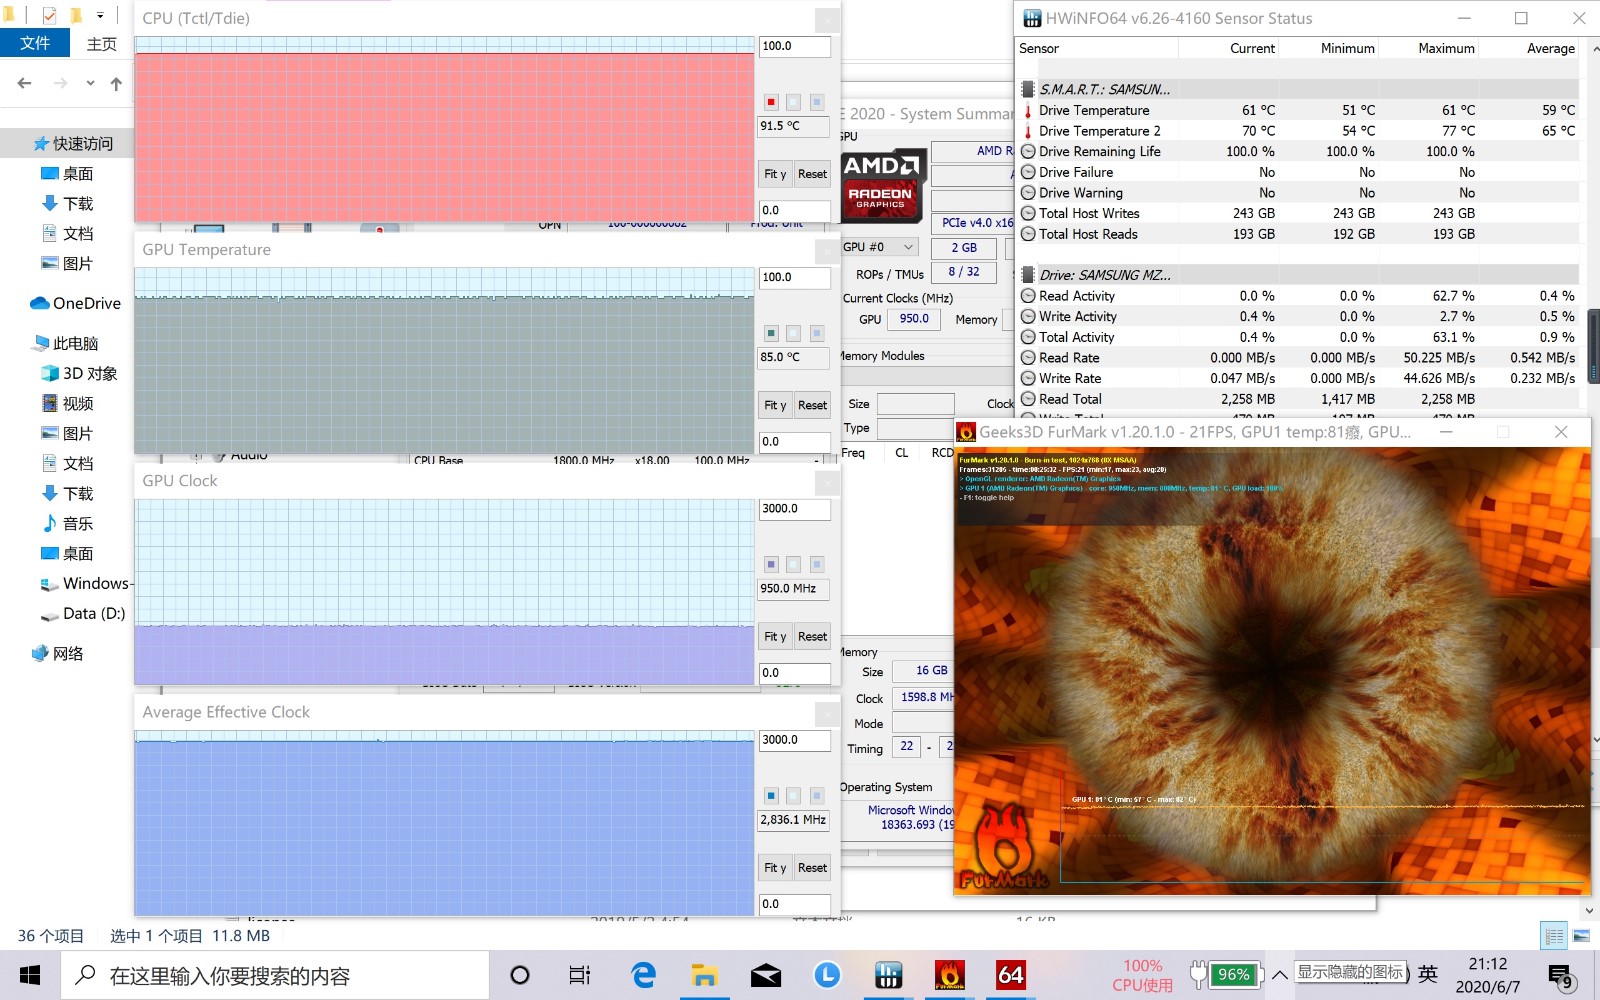Viewport: 1600px width, 1000px height.
Task: Toggle the middle checkbox beside the GPU Temperature graph
Action: [793, 333]
